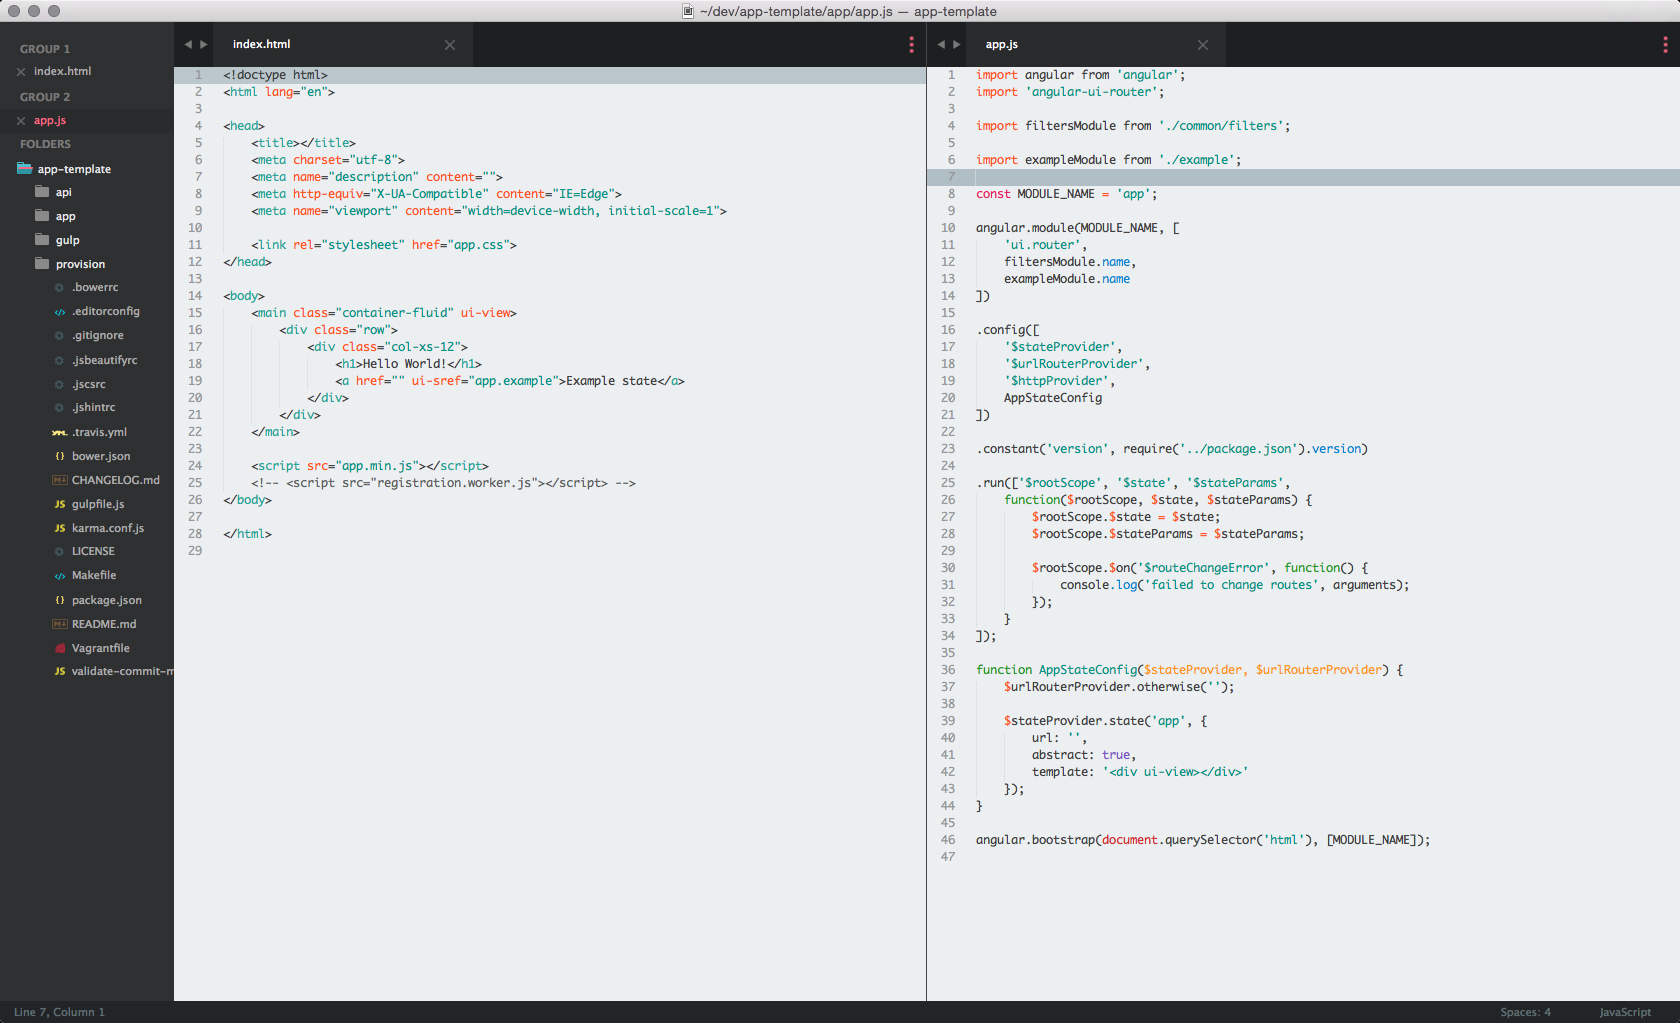Open the bower.json file
The image size is (1680, 1023).
point(101,456)
